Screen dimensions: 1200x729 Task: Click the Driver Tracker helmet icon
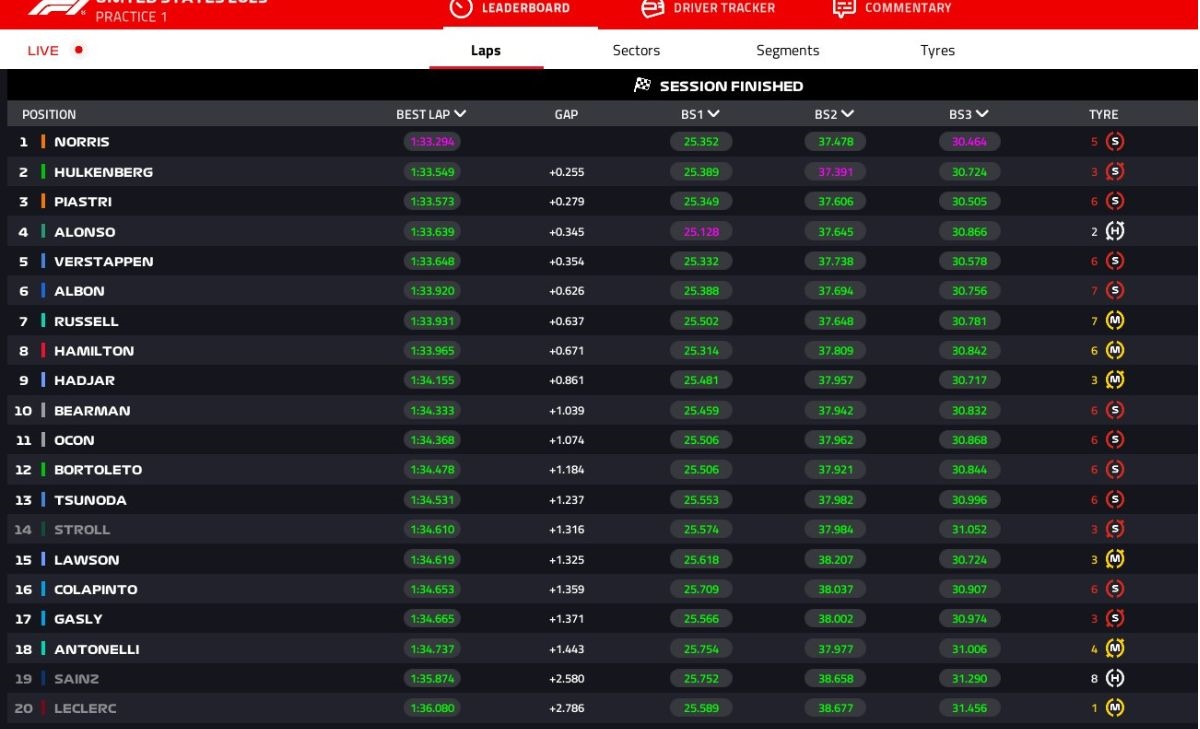click(652, 8)
